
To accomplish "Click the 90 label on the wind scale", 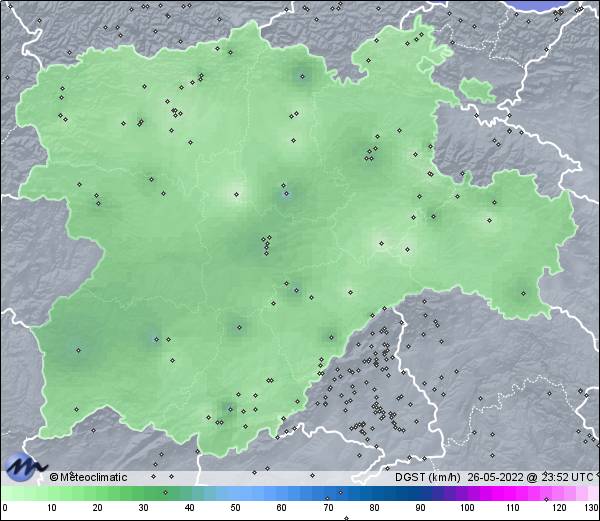I will 420,508.
